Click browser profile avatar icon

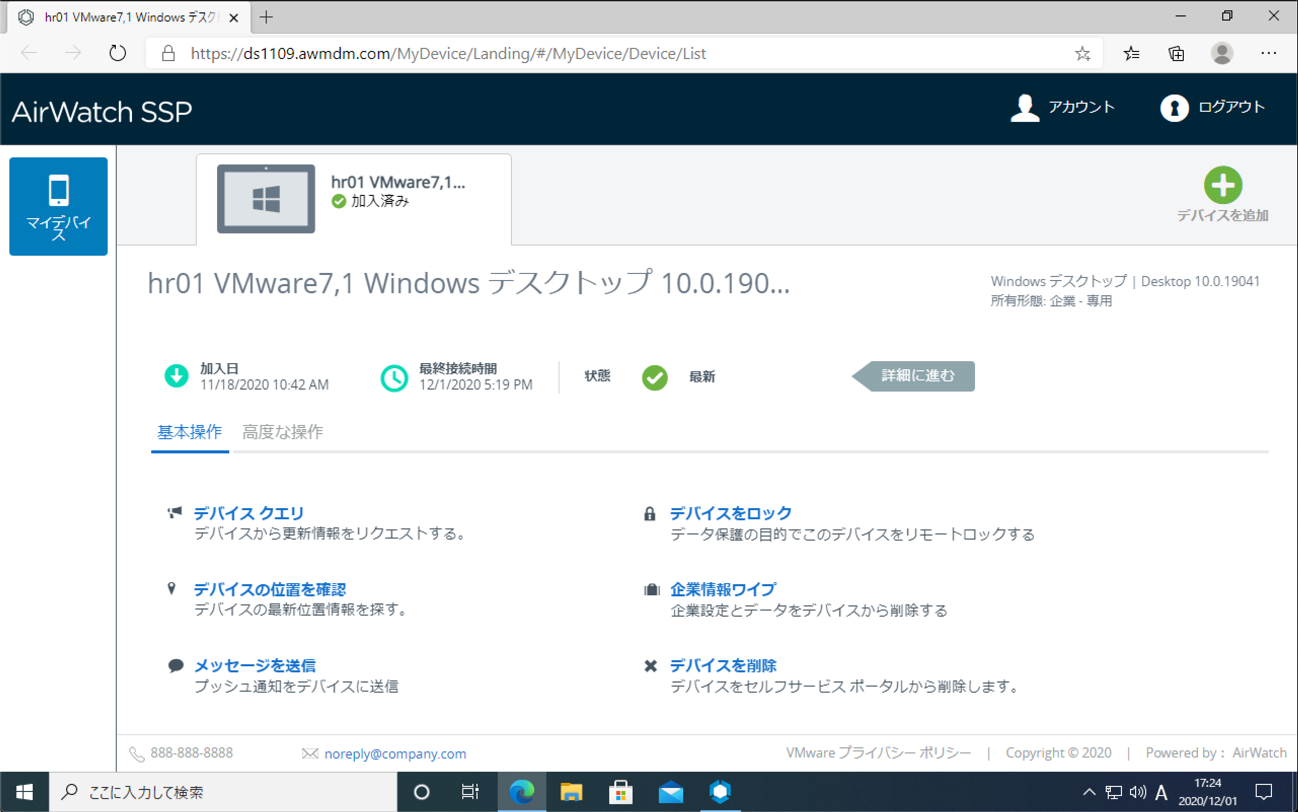point(1222,54)
